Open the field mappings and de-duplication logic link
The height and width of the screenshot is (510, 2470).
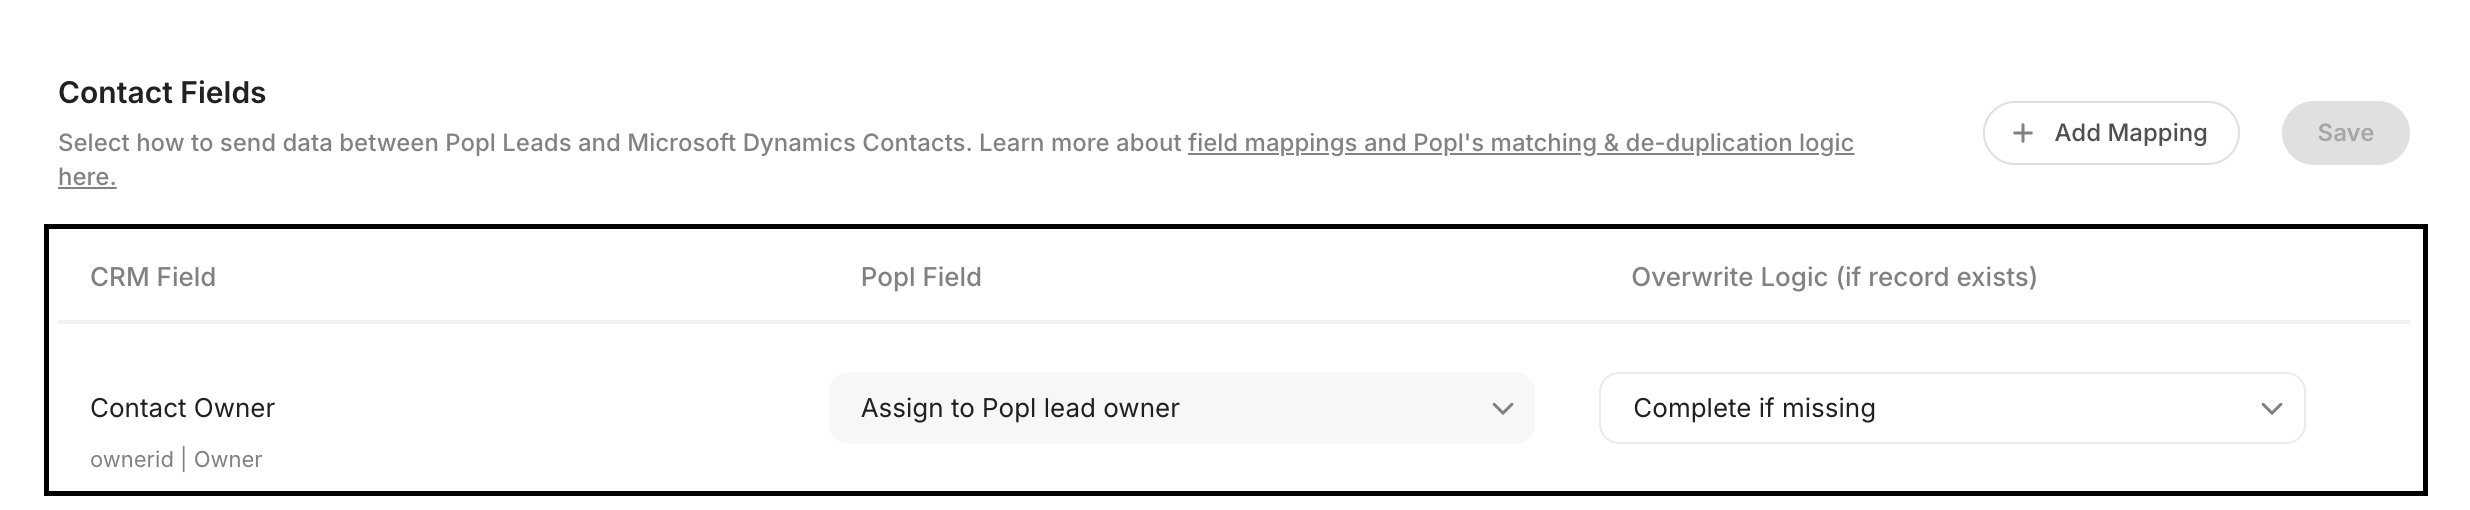coord(1520,143)
